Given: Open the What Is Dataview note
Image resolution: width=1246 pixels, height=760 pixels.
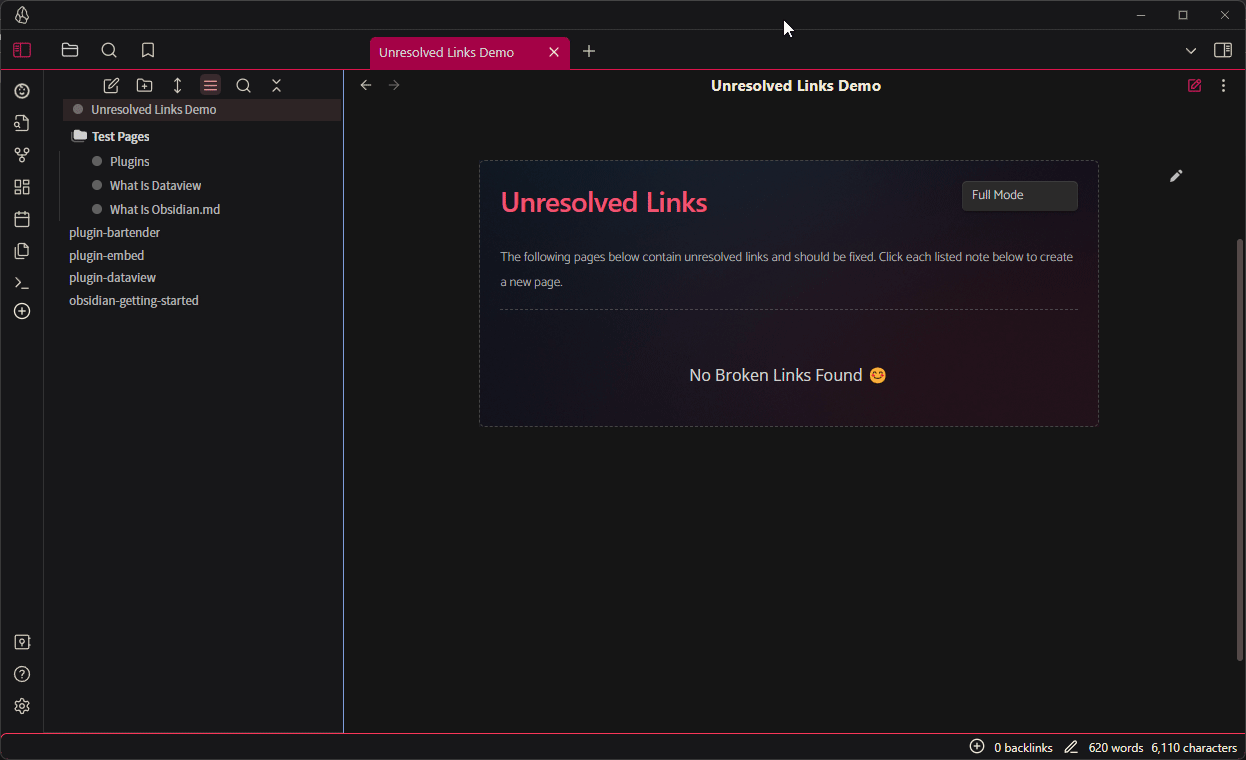Looking at the screenshot, I should tap(155, 185).
